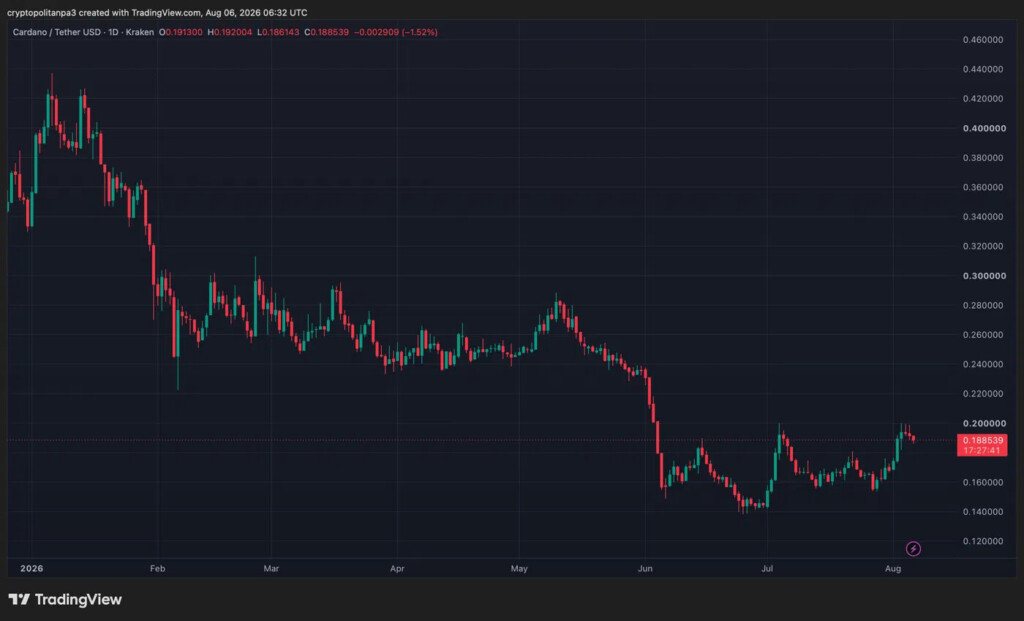Click the 0.360000 price axis label
The height and width of the screenshot is (621, 1024).
coord(983,187)
